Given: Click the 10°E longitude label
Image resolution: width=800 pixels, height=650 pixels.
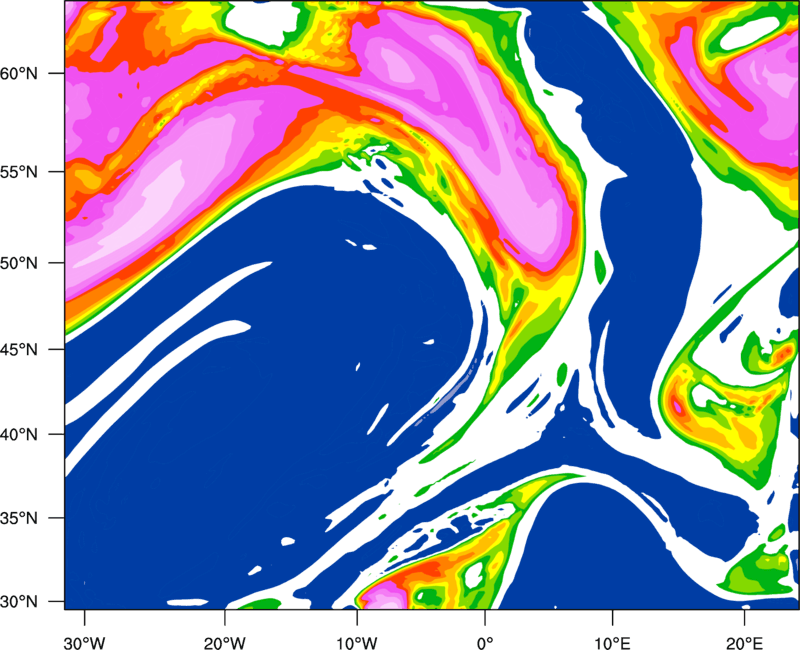Looking at the screenshot, I should [612, 643].
